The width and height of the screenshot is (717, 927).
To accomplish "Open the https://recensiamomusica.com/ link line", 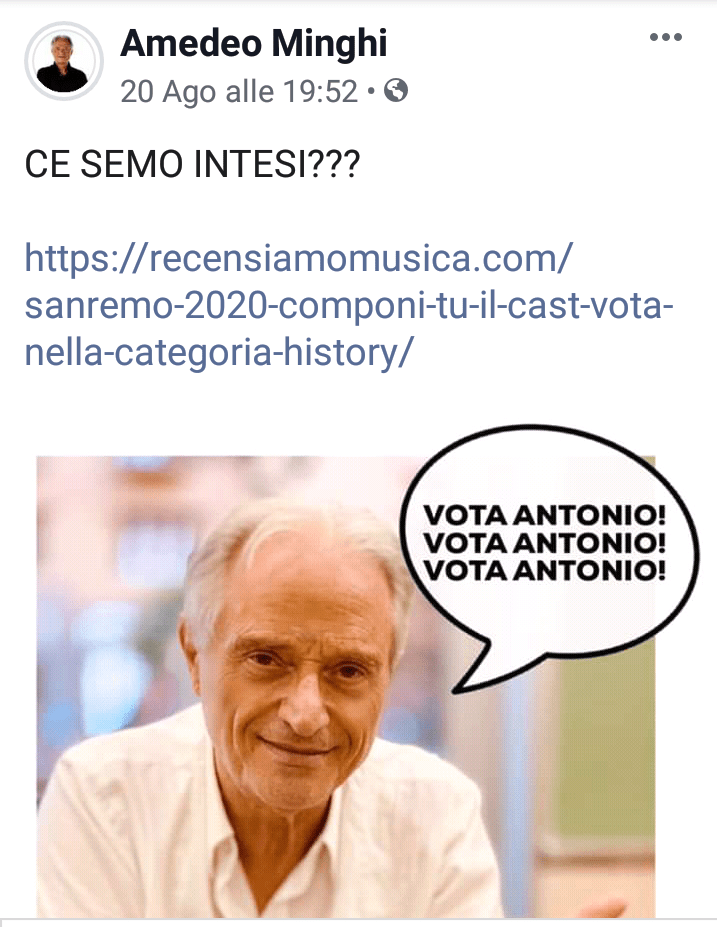I will (x=299, y=259).
